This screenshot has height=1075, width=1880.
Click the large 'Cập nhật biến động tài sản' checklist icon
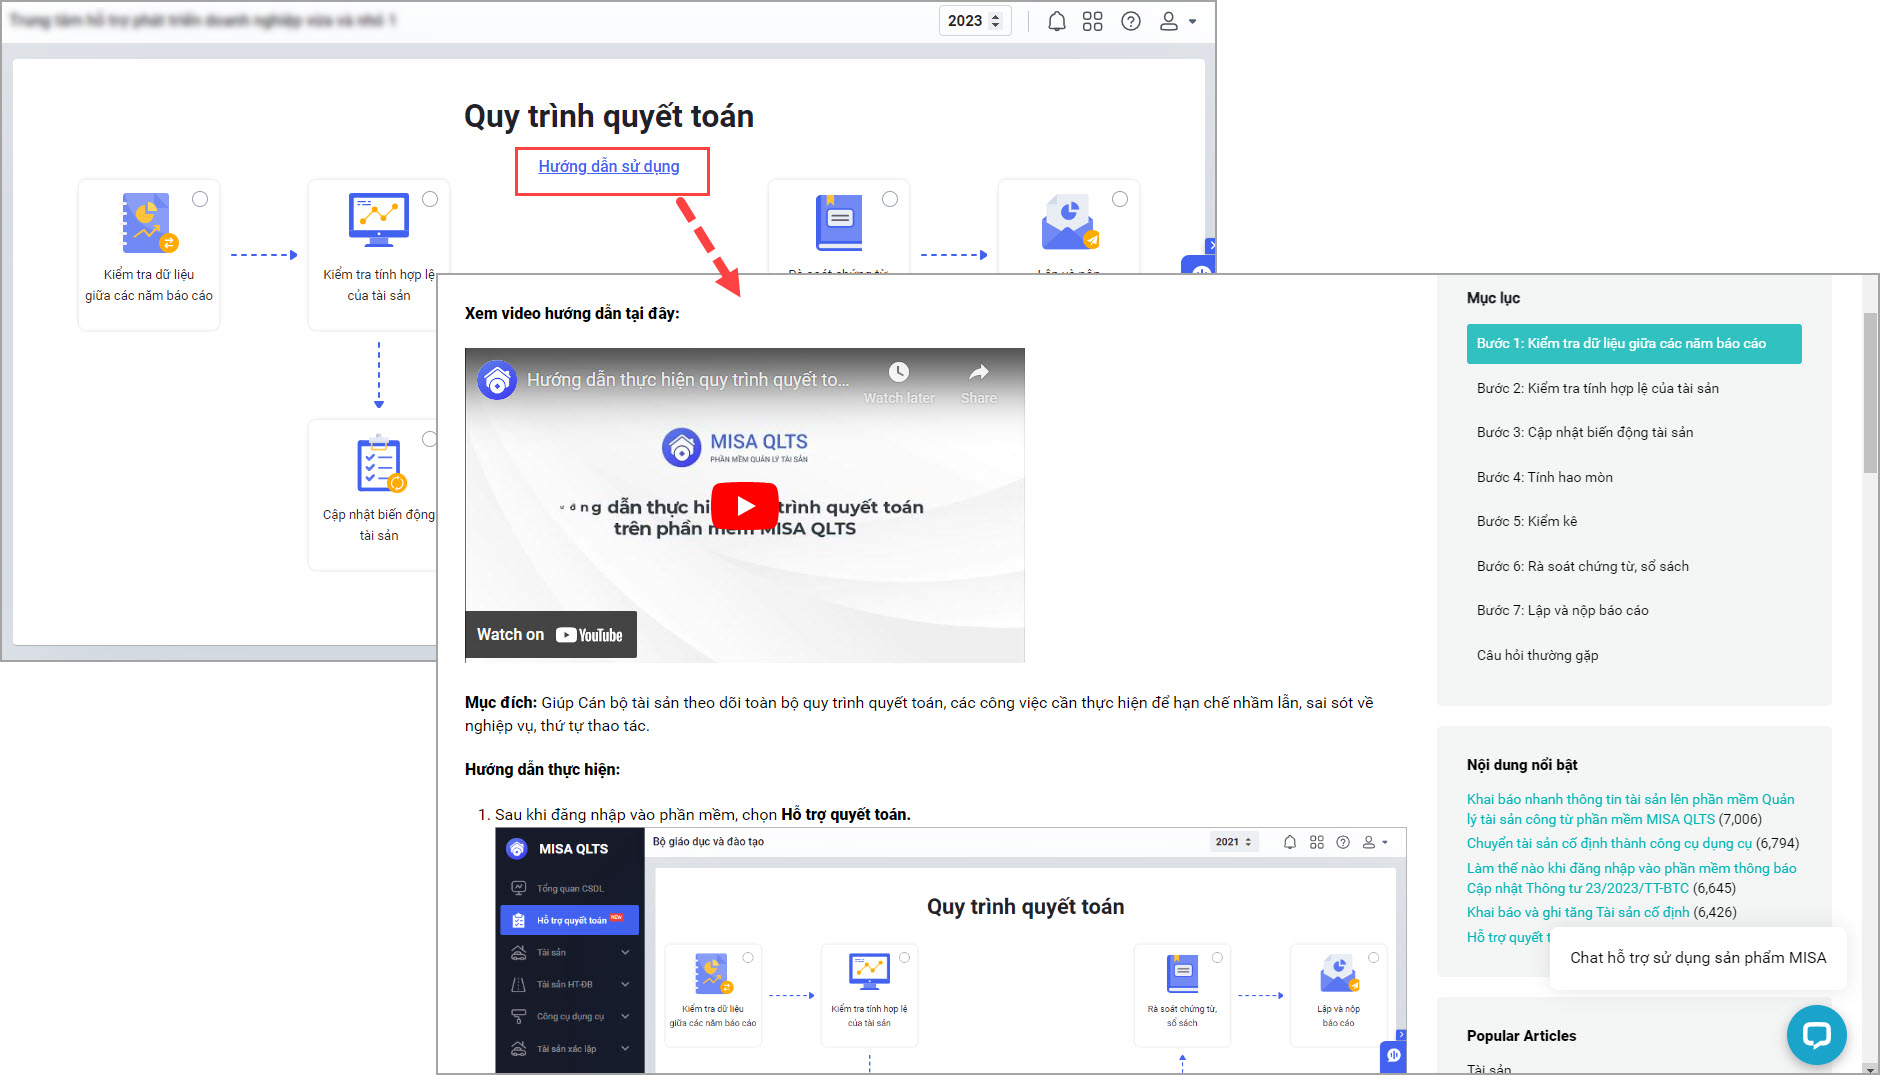(x=381, y=464)
